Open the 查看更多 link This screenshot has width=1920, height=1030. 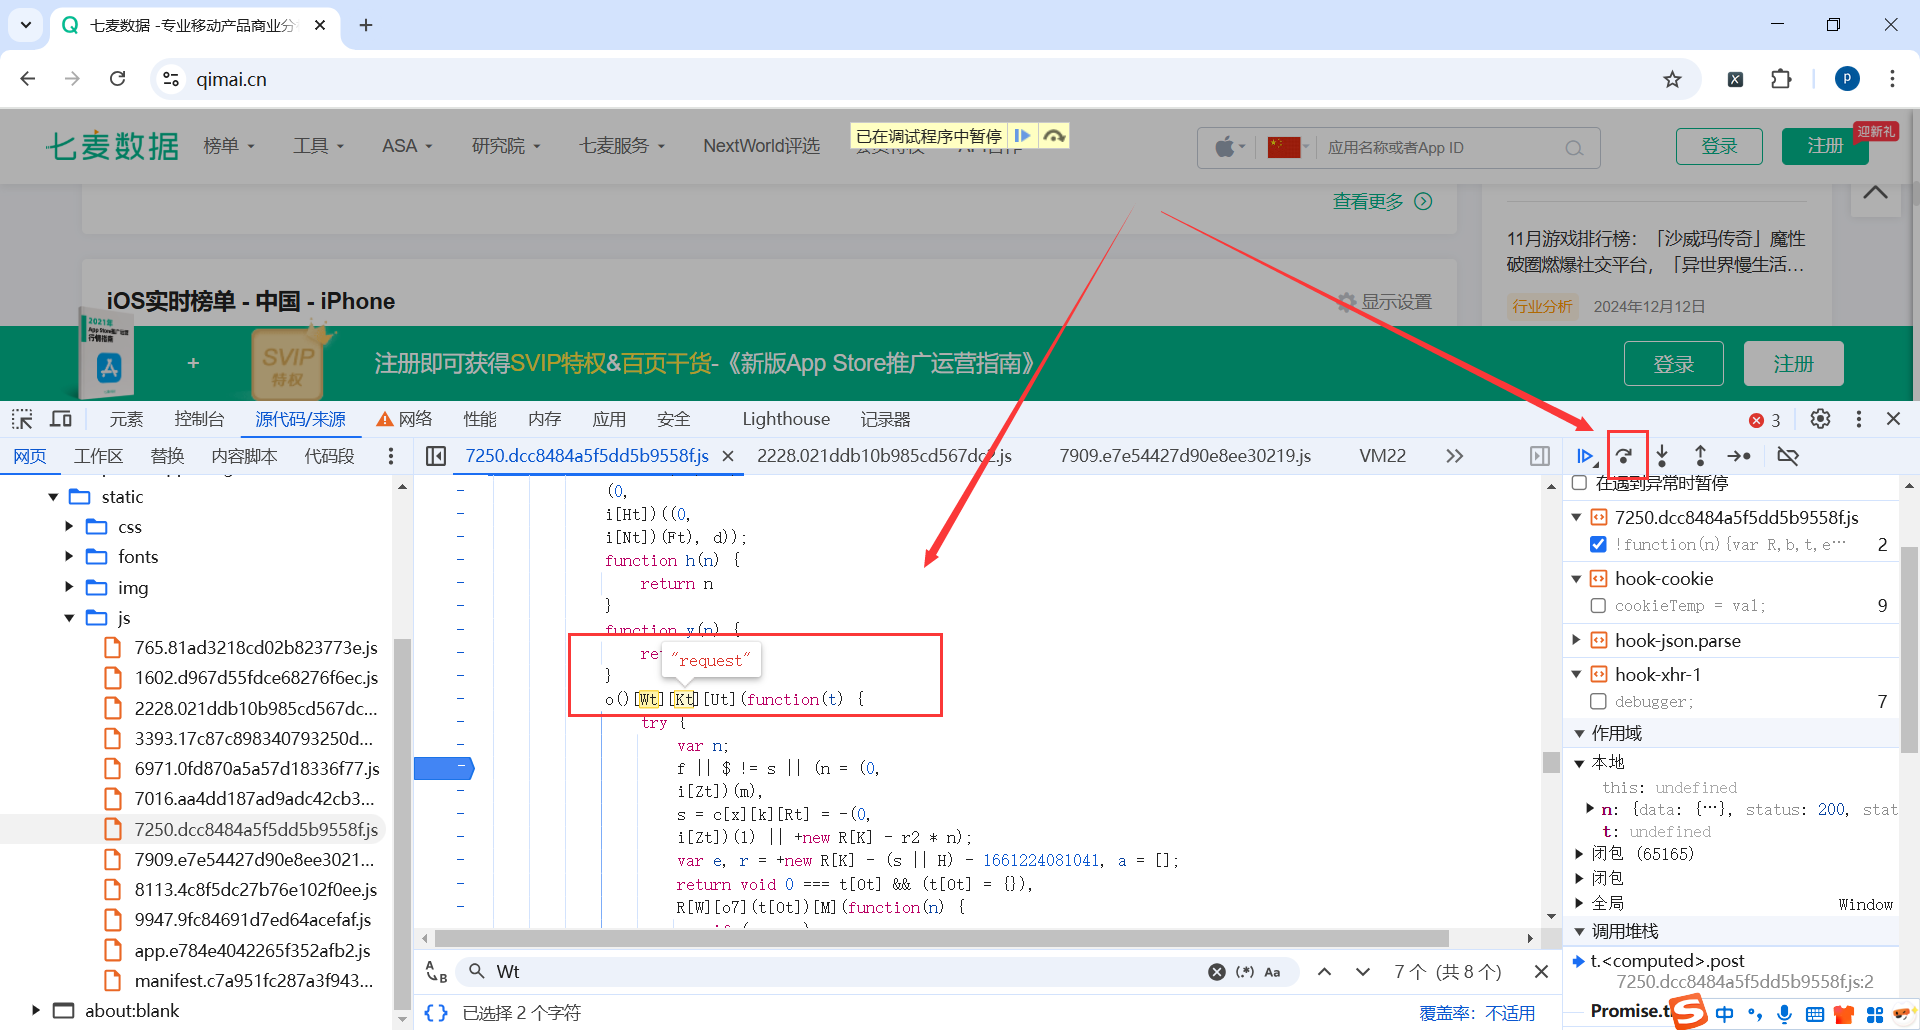point(1382,202)
